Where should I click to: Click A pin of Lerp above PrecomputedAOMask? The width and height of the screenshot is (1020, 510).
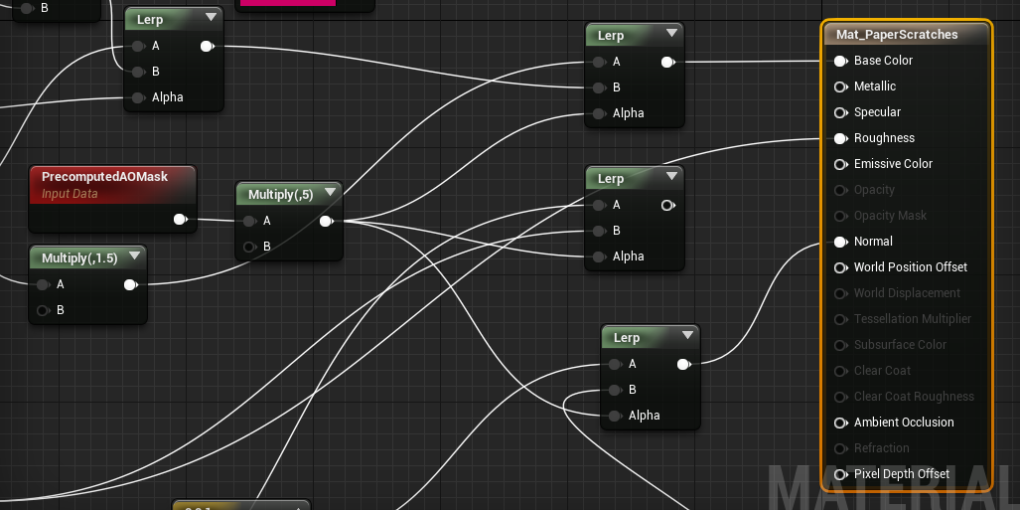click(x=137, y=46)
